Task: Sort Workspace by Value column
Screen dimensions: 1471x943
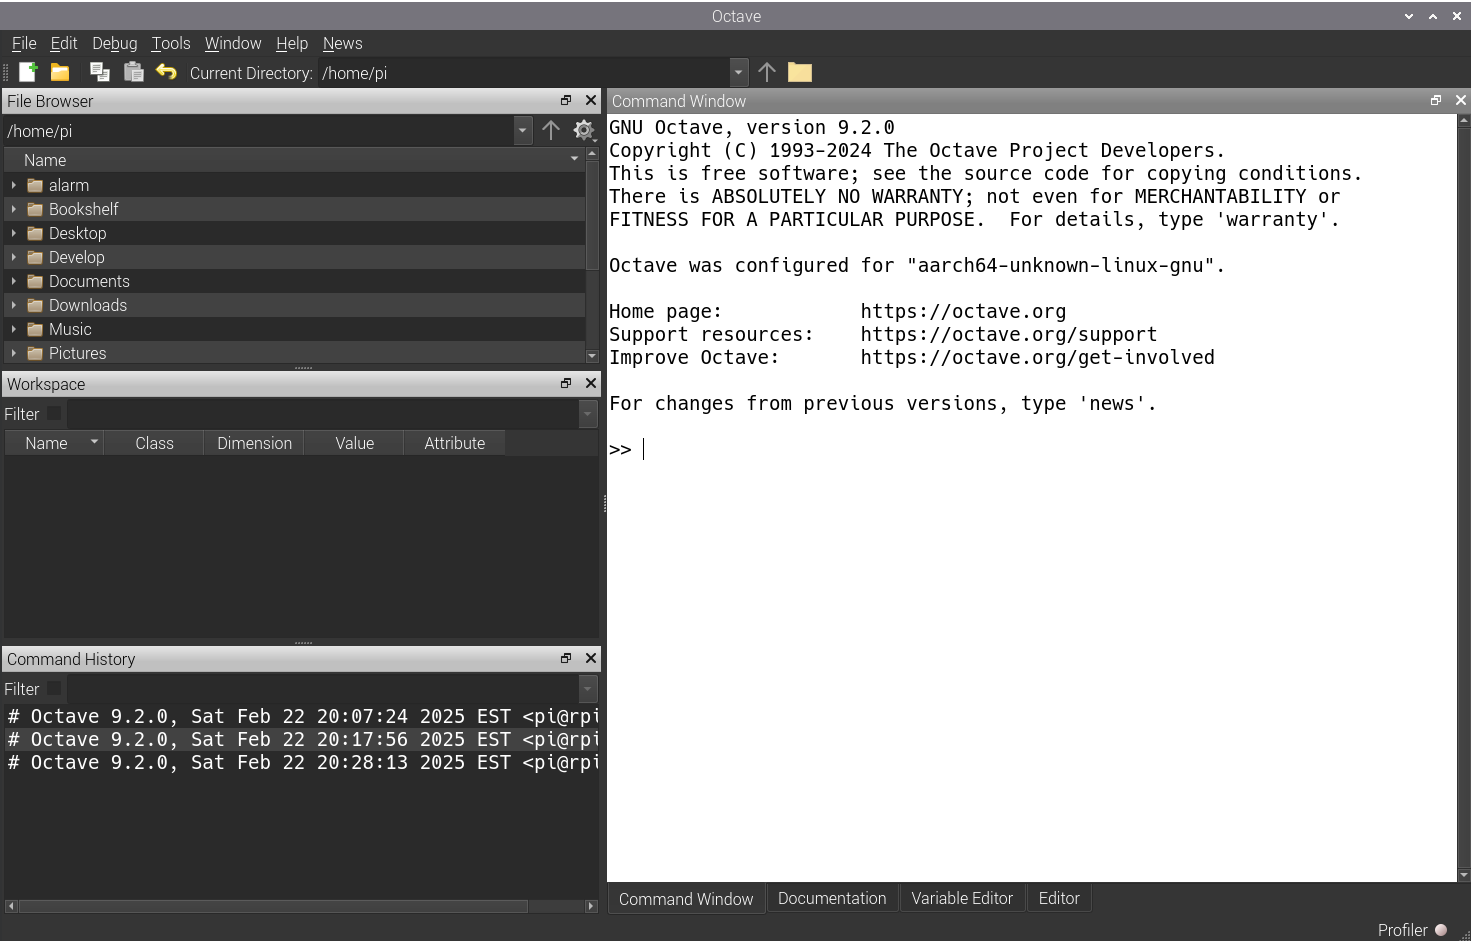Action: (x=355, y=443)
